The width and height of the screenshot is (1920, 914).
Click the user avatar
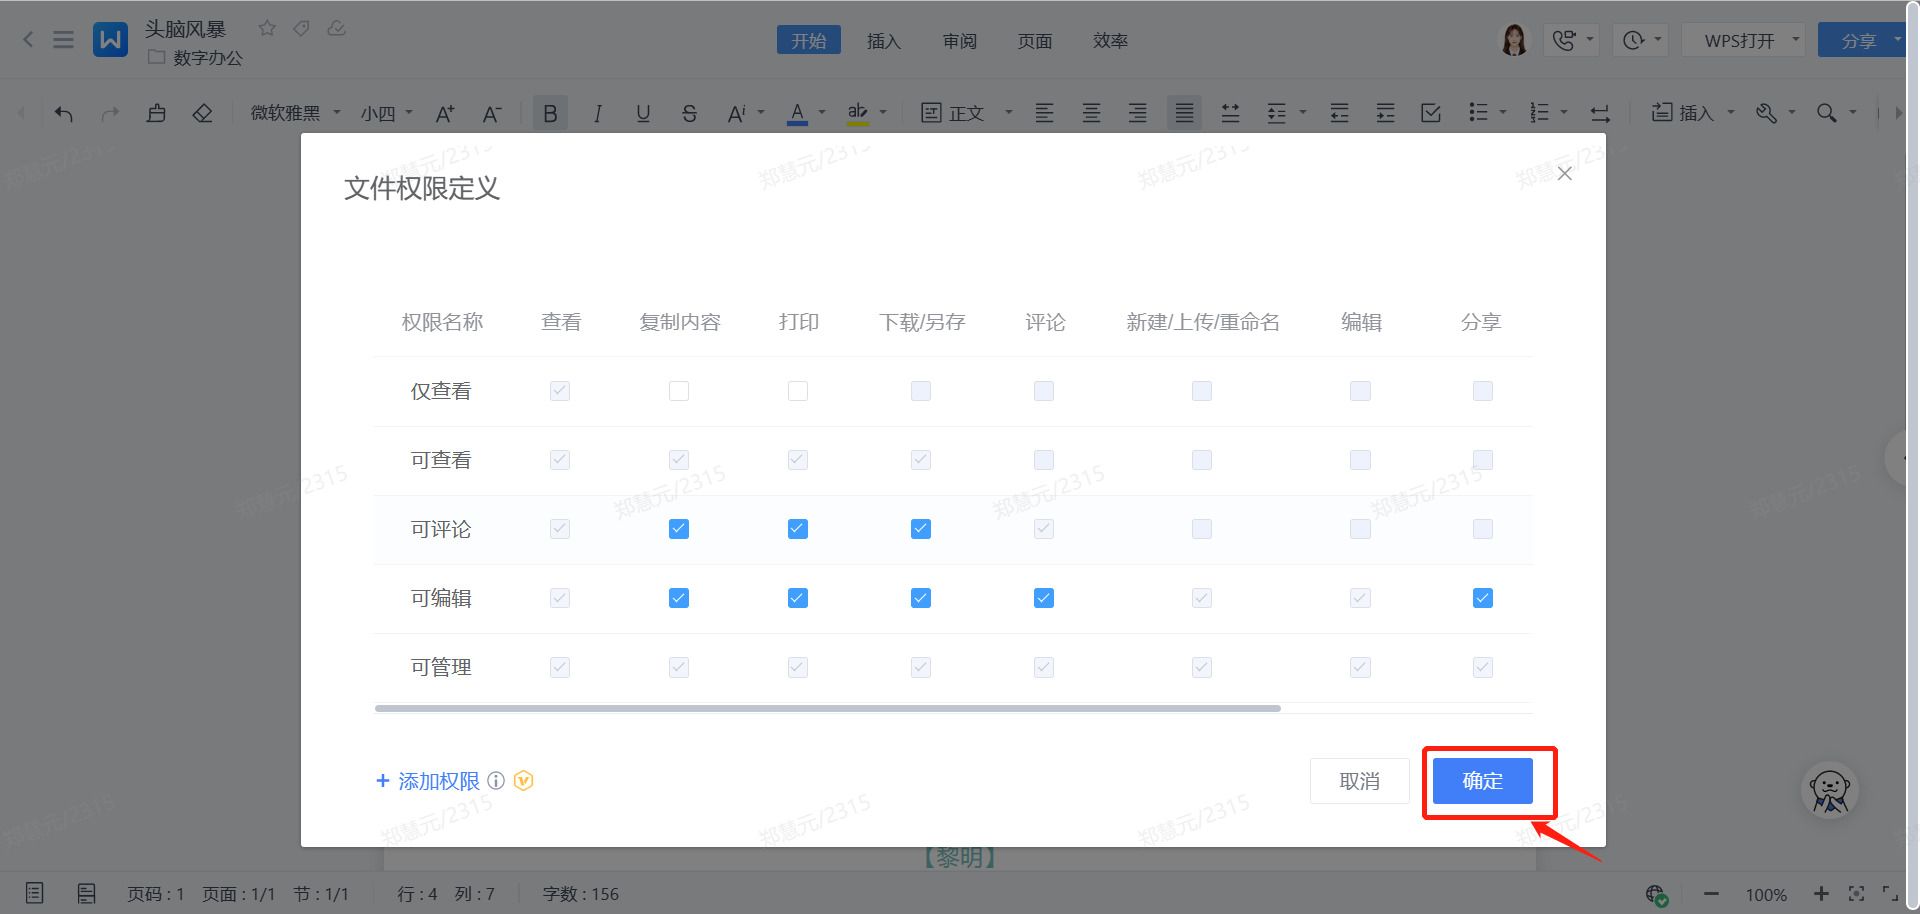1514,40
